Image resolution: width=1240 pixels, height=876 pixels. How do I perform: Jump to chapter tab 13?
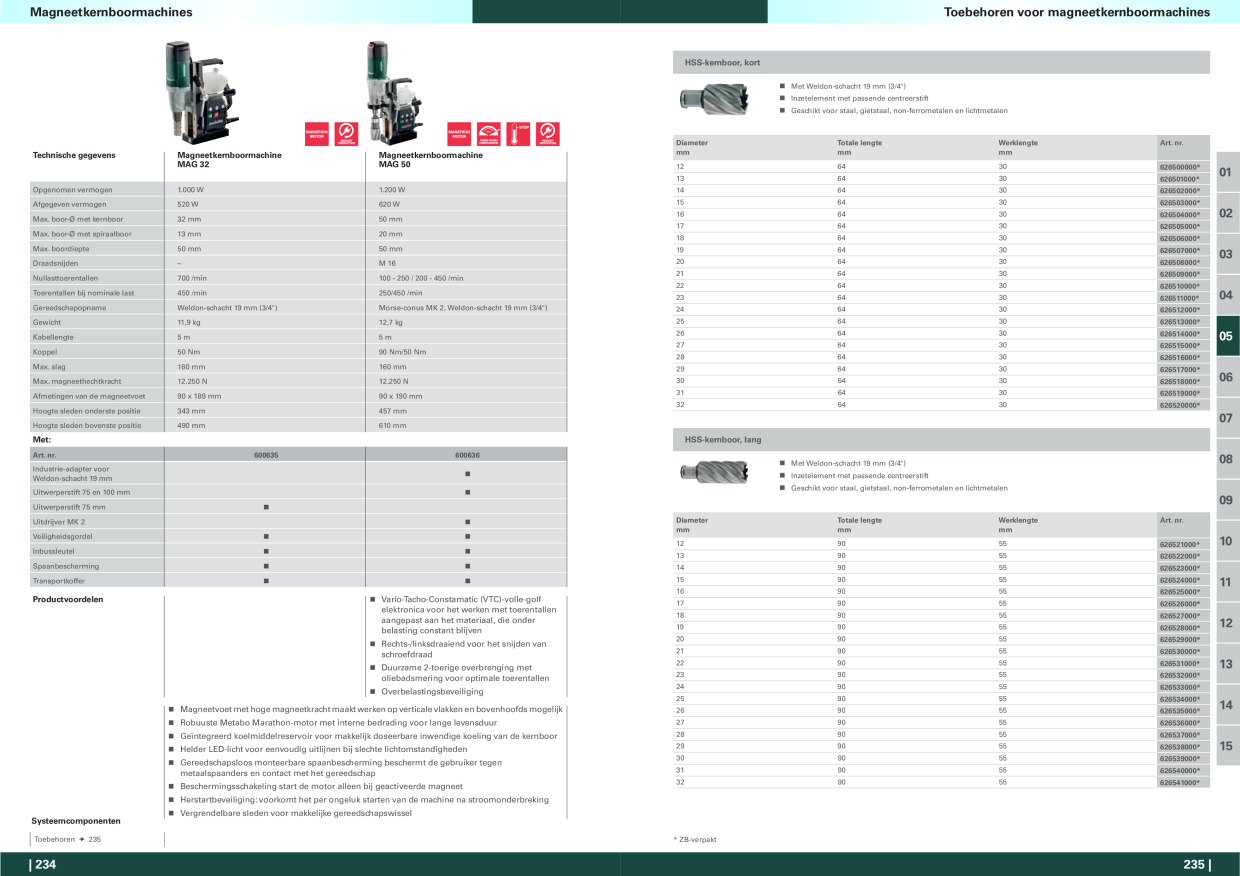(1226, 664)
